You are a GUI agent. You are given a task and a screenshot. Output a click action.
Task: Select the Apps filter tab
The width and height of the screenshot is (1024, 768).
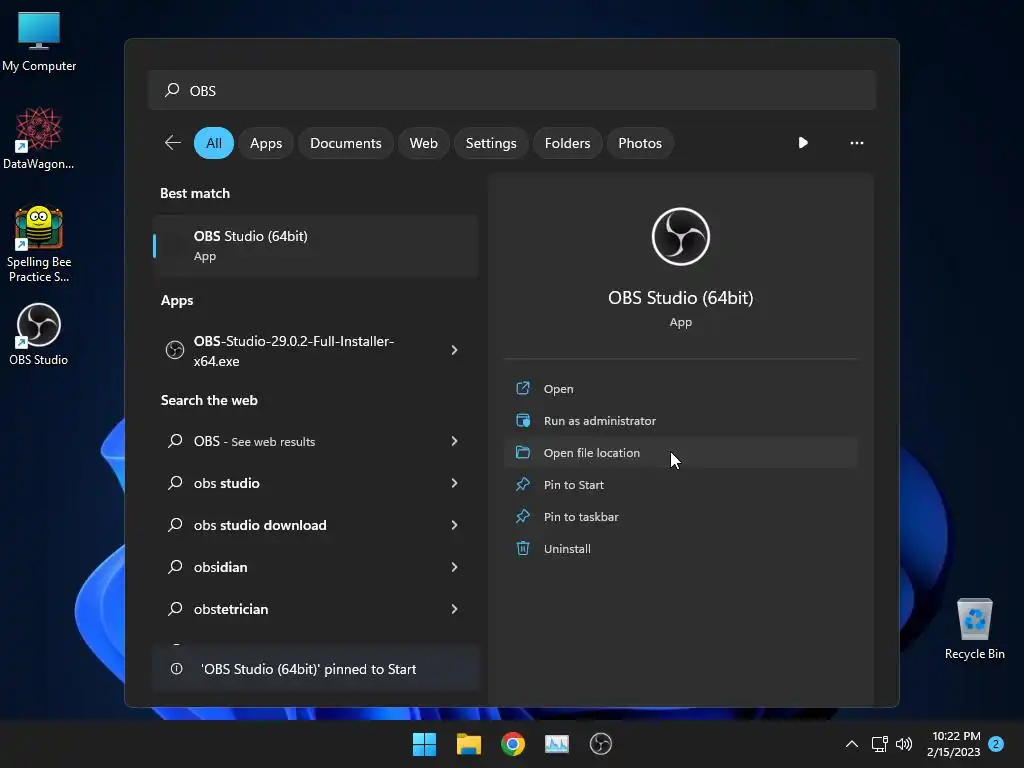pos(266,143)
